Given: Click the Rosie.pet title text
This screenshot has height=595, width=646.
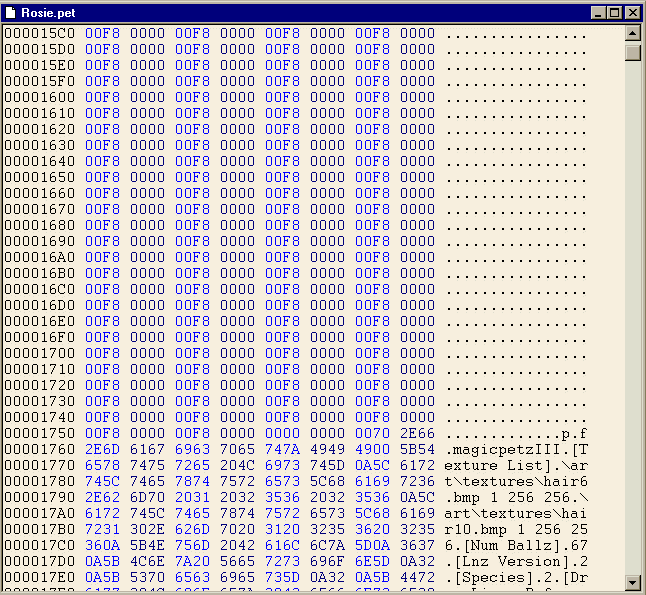Looking at the screenshot, I should (x=46, y=12).
